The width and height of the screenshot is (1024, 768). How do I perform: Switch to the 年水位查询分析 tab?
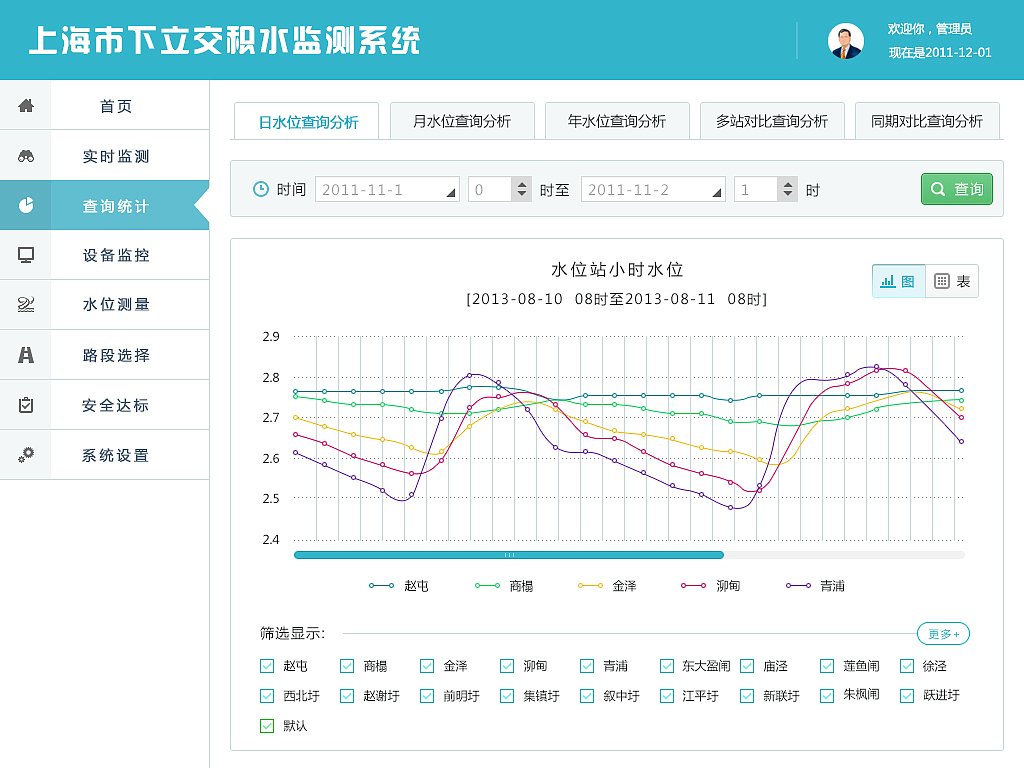[617, 121]
